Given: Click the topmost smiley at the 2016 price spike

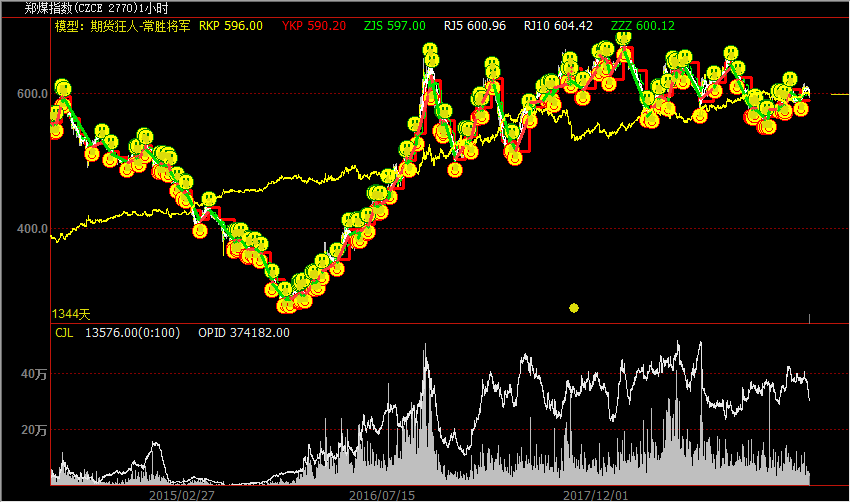Looking at the screenshot, I should [429, 51].
